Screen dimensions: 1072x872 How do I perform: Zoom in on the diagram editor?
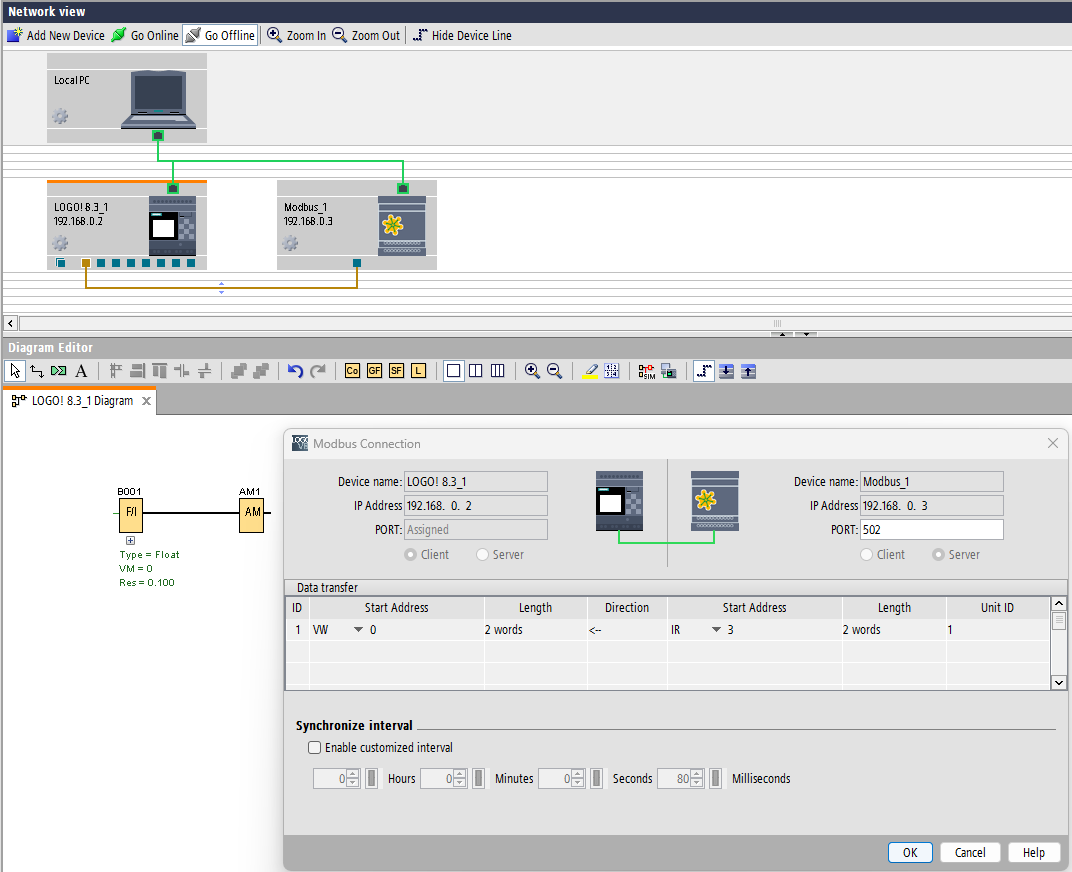point(532,371)
